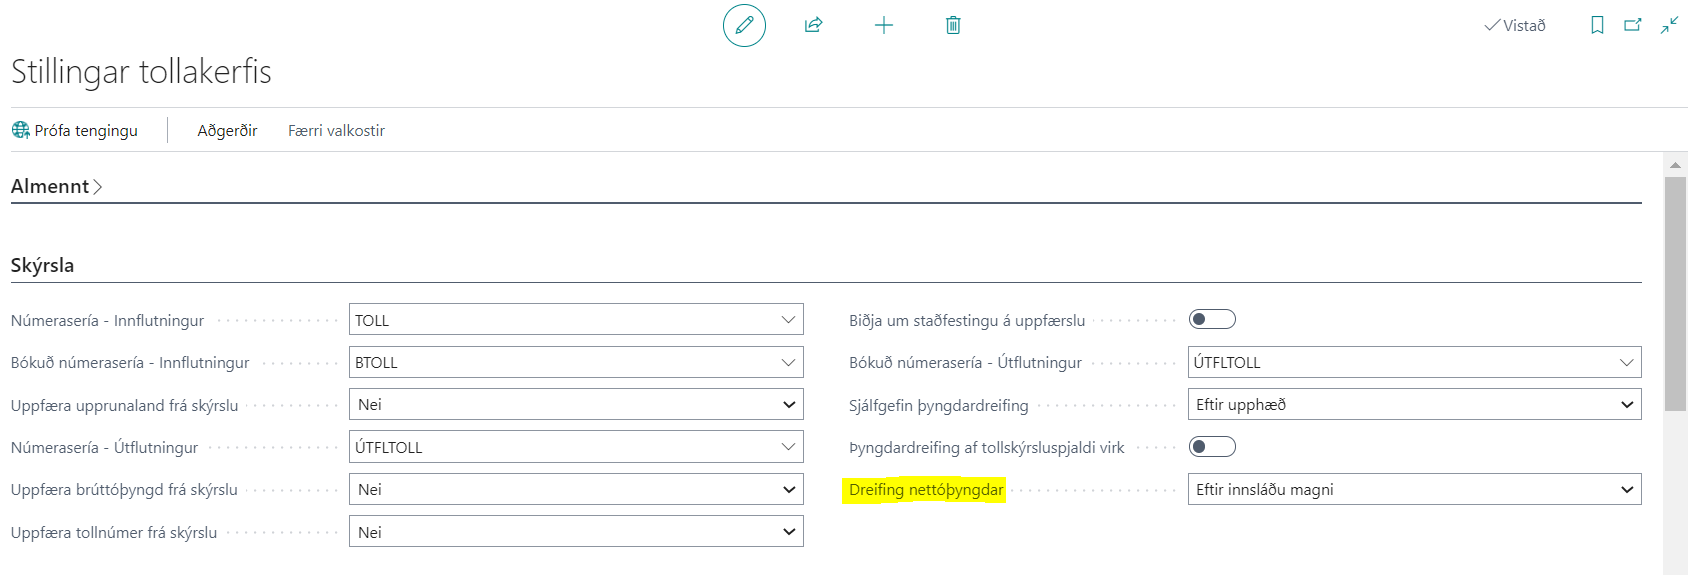Click the plus icon to create new
Screen dimensions: 1693x575
click(x=884, y=26)
